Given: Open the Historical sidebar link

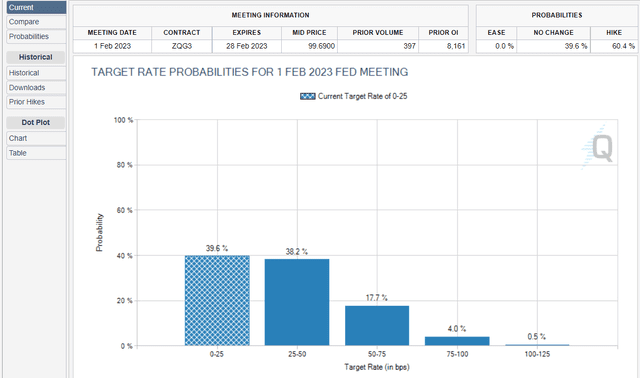Looking at the screenshot, I should point(36,73).
